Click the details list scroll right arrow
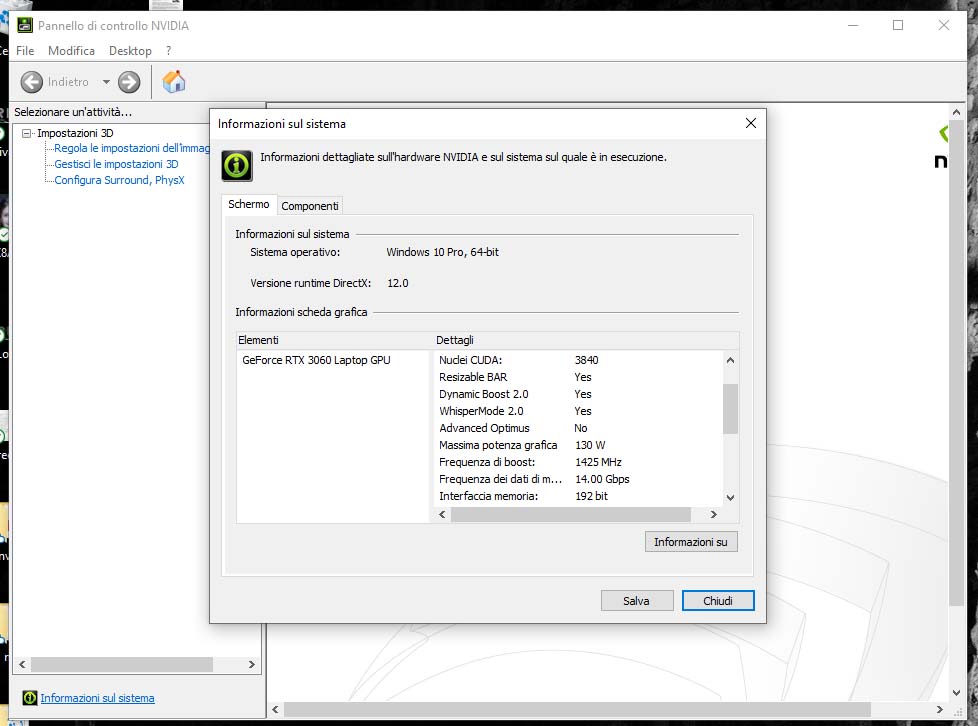Viewport: 978px width, 726px height. 714,515
